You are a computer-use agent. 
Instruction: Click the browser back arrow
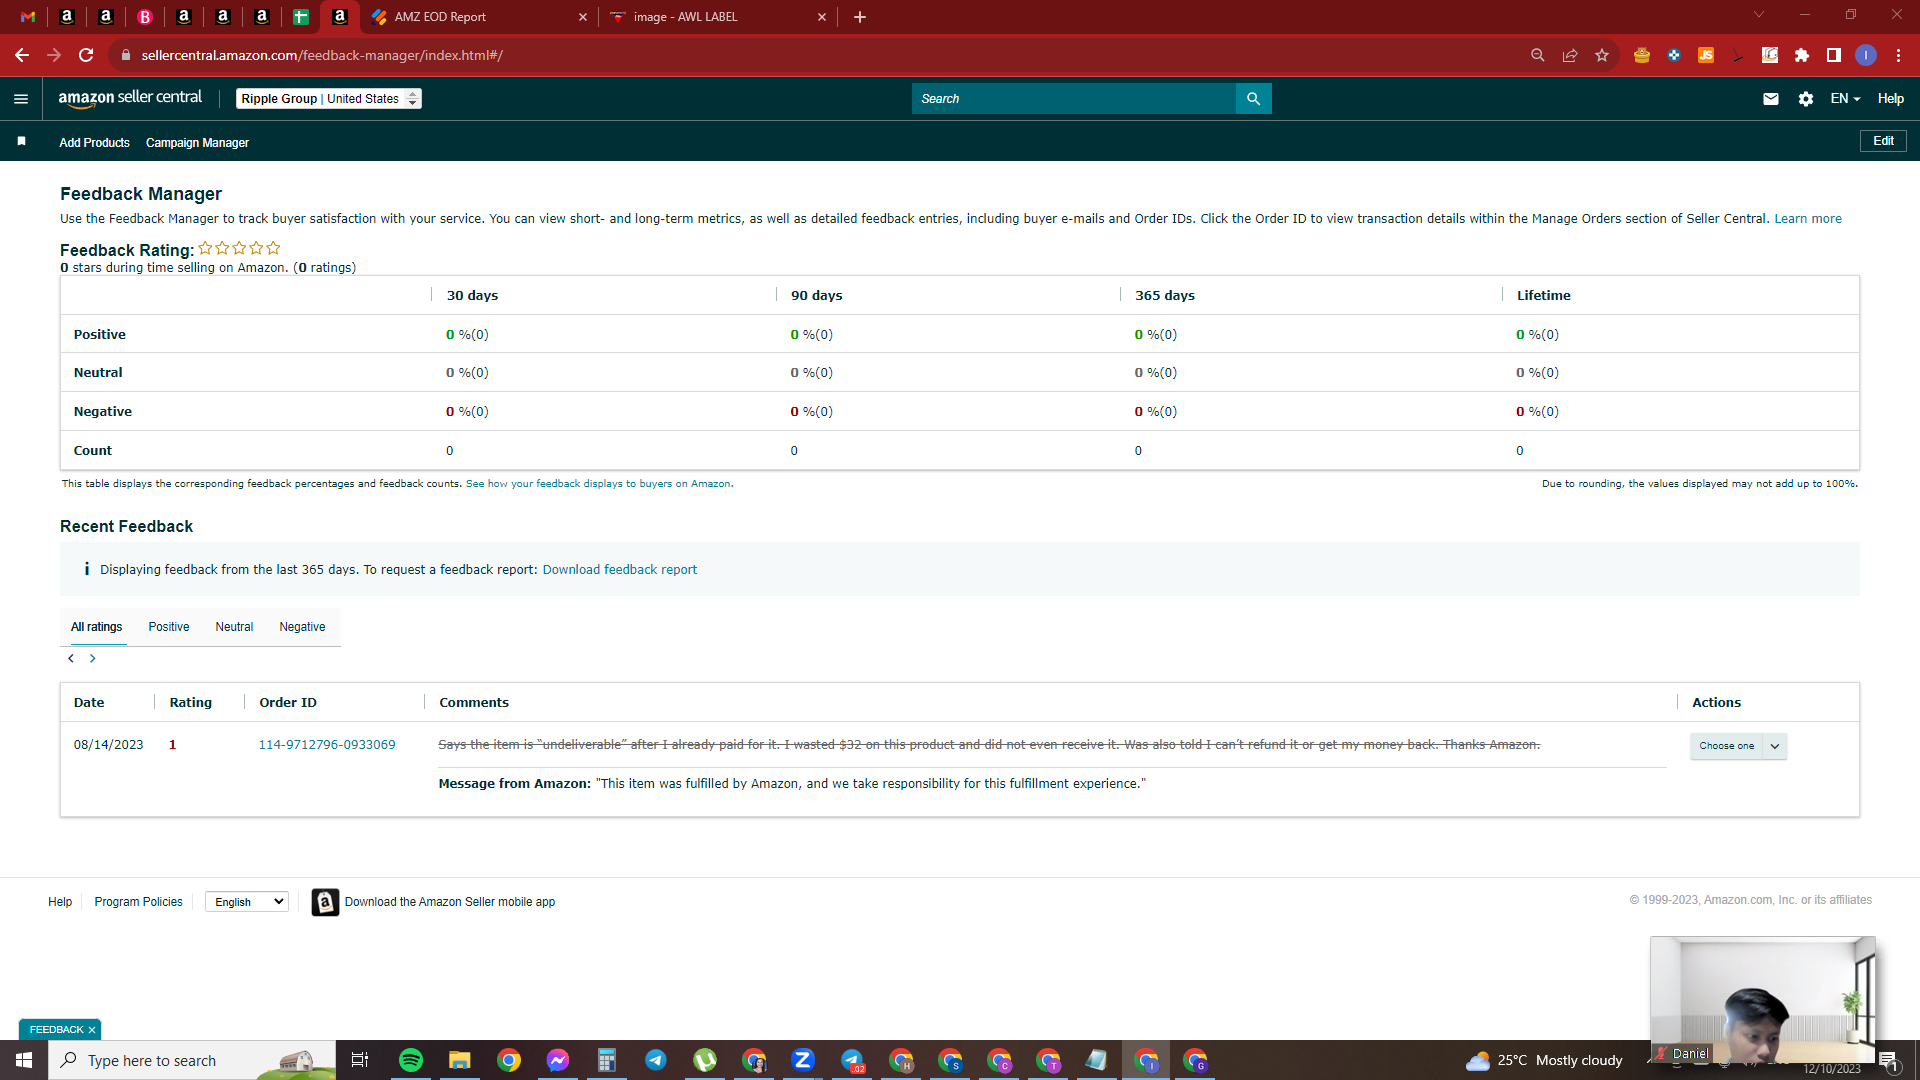point(22,55)
